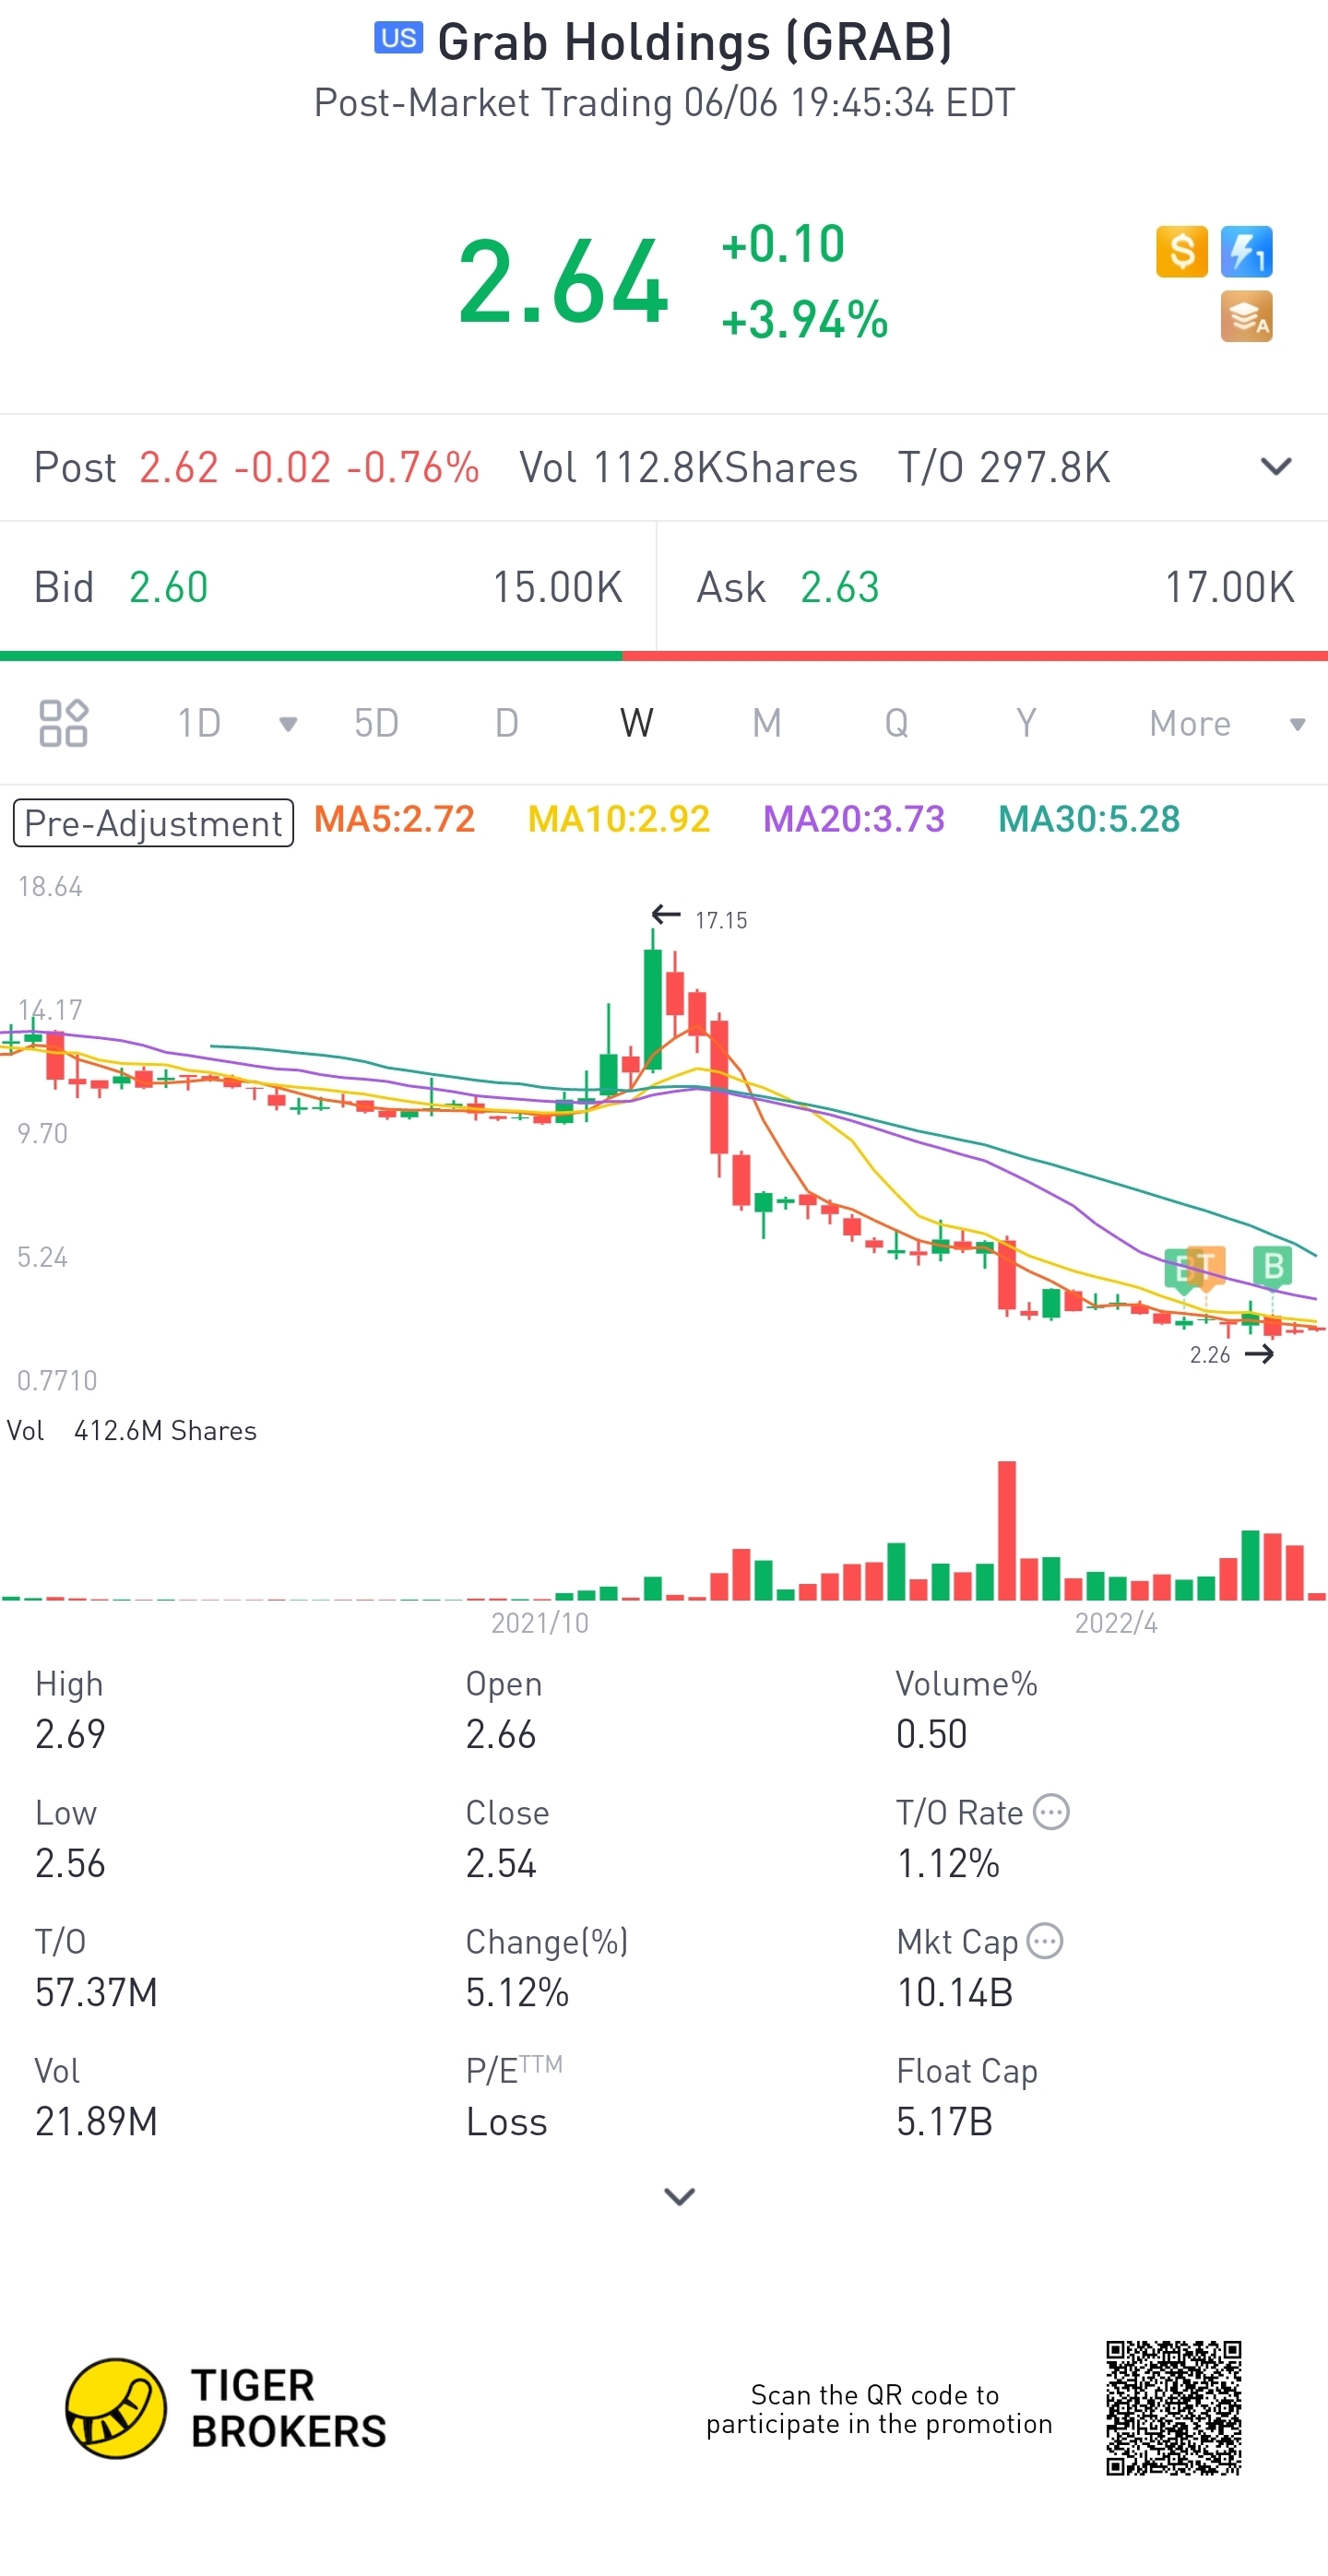This screenshot has width=1328, height=2576.
Task: Tap the green bid portion of ratio bar
Action: [x=311, y=656]
